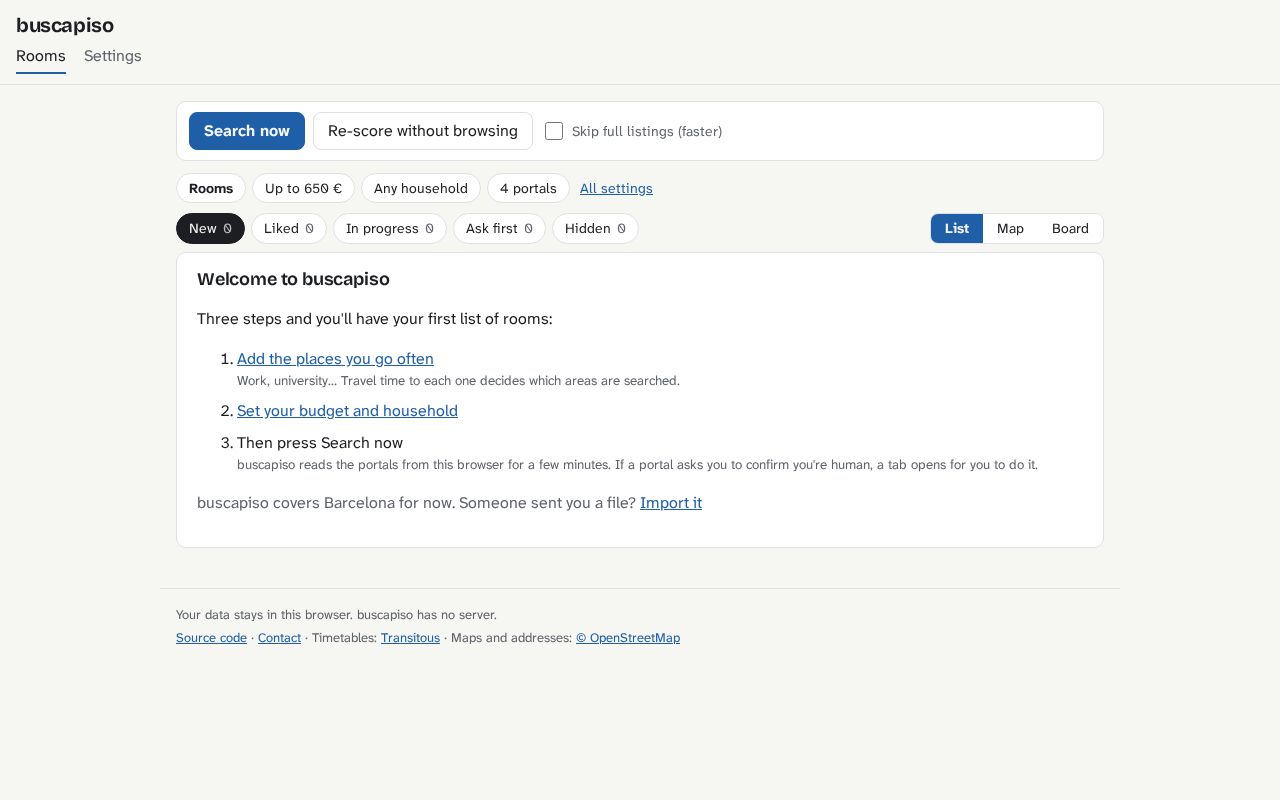Open the Any household chip
Screen dimensions: 1280x800
(x=421, y=188)
